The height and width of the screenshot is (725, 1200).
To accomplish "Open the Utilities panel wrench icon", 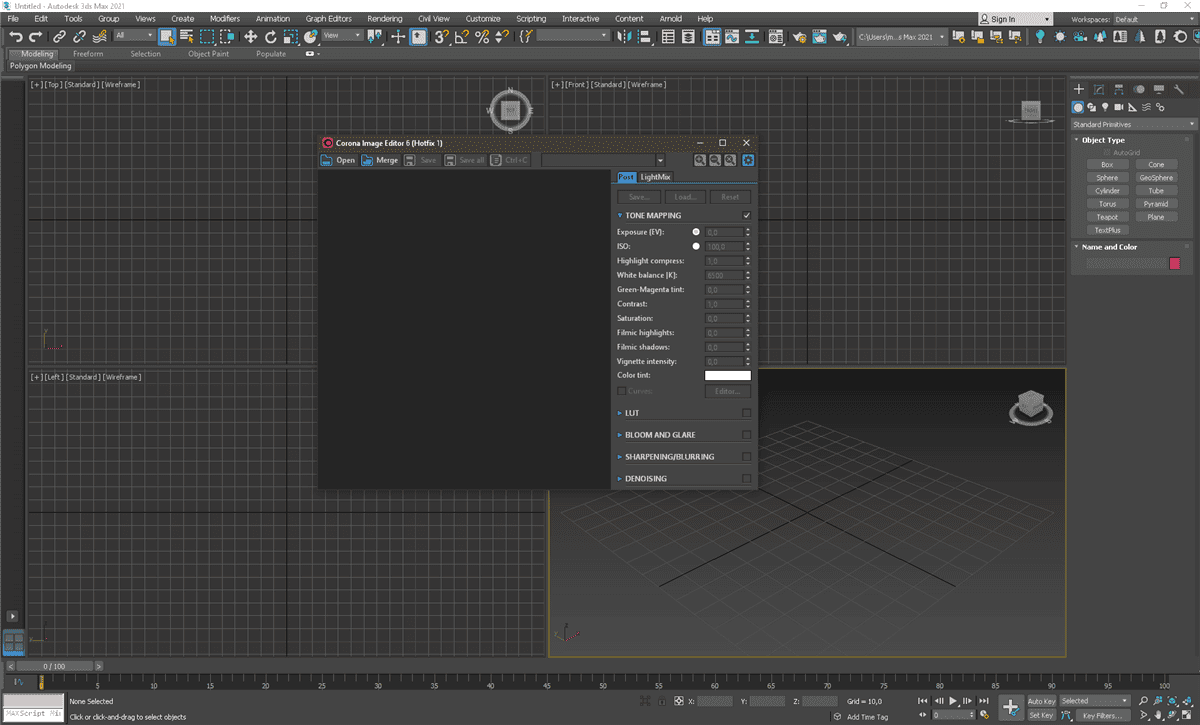I will (1179, 90).
